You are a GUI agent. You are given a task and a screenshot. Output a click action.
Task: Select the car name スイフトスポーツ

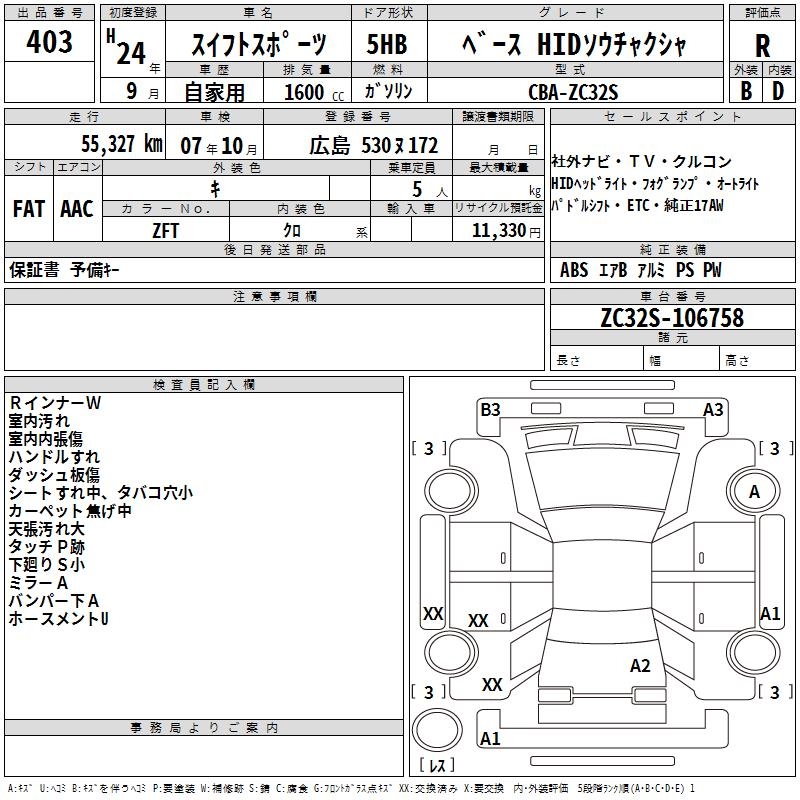259,43
